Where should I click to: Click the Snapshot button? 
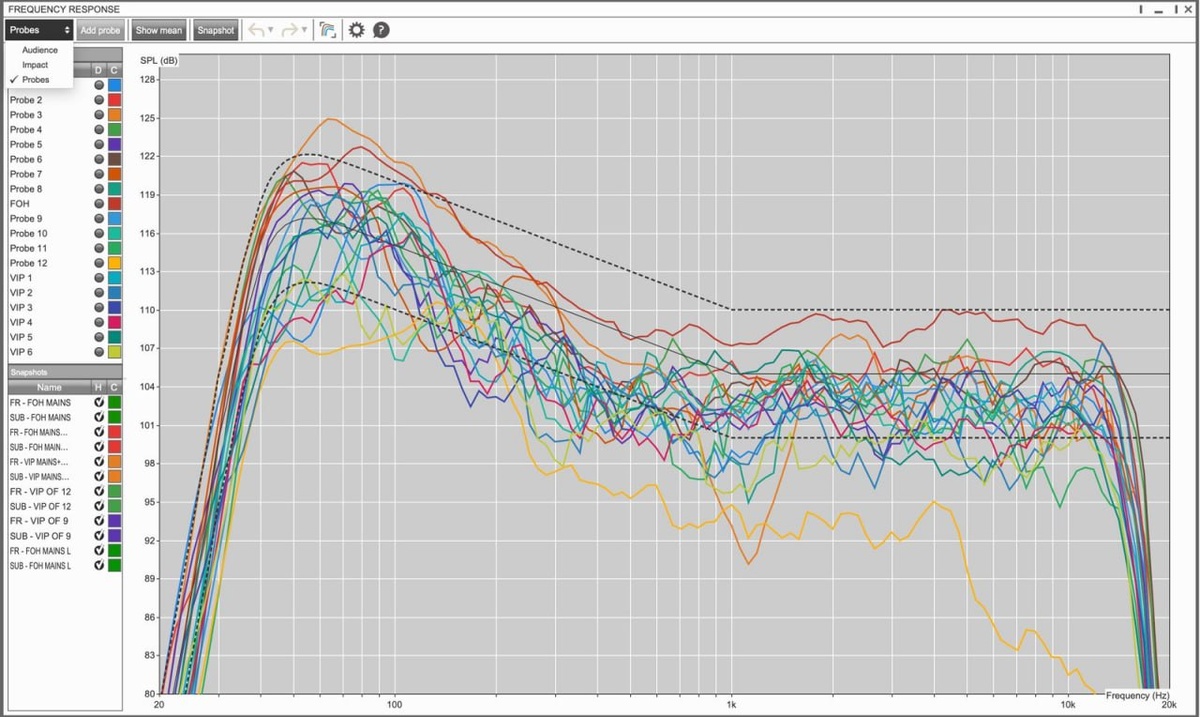(215, 30)
